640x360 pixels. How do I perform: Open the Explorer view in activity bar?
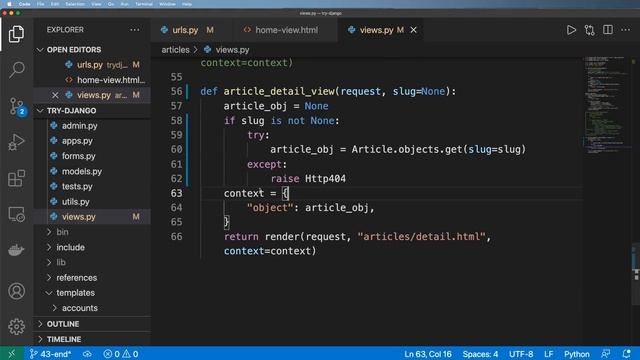tap(16, 34)
